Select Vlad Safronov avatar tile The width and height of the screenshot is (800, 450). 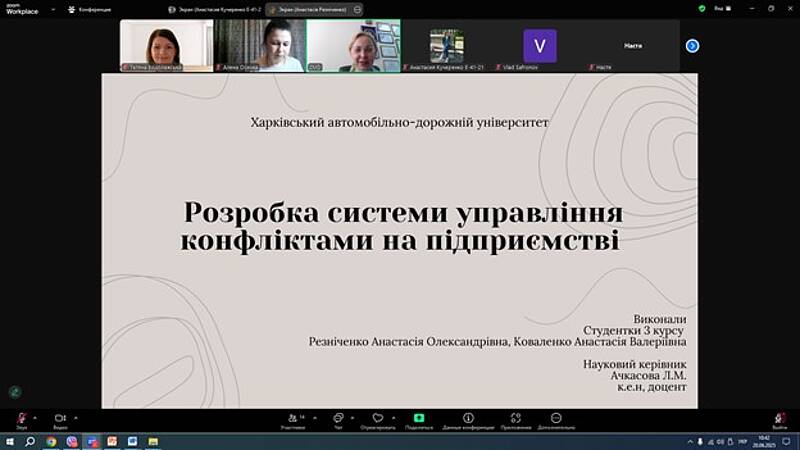click(x=540, y=45)
